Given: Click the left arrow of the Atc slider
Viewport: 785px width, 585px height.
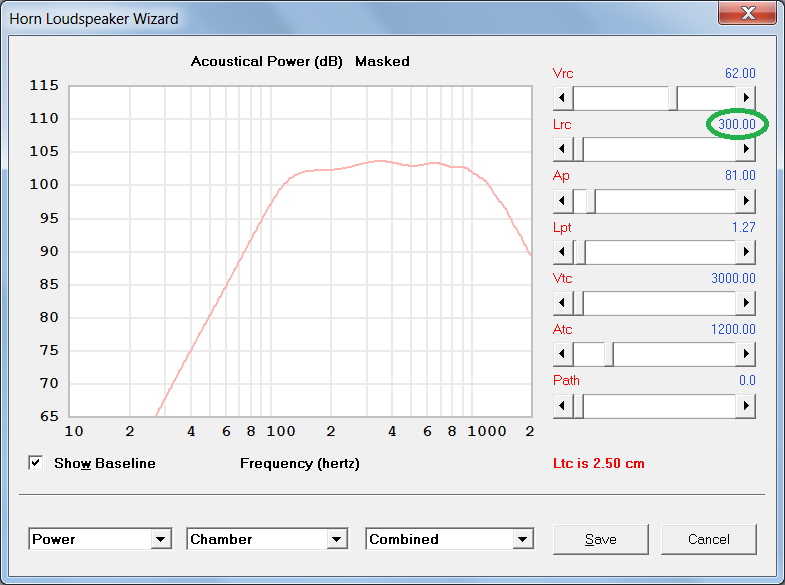Looking at the screenshot, I should pos(563,354).
